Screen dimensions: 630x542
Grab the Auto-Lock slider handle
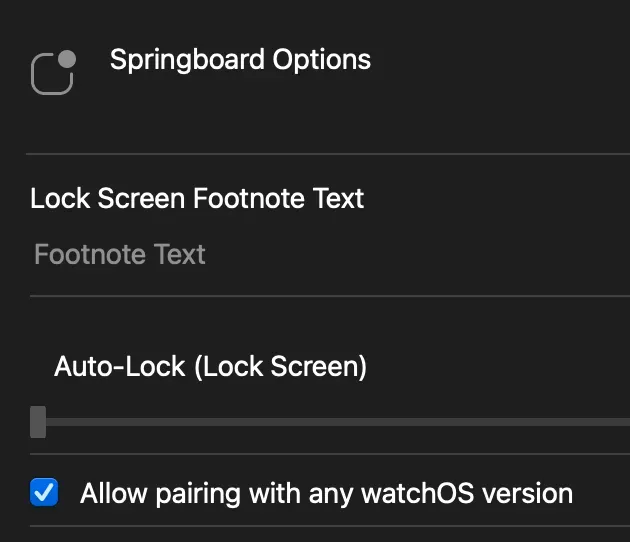pos(38,422)
